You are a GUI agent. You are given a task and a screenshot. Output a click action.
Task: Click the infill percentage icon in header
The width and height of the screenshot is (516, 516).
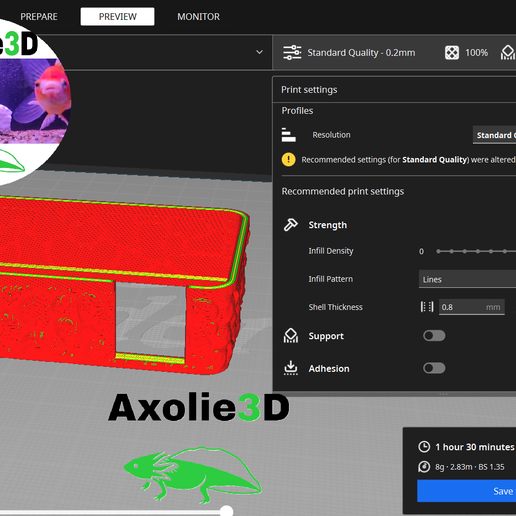pyautogui.click(x=452, y=53)
